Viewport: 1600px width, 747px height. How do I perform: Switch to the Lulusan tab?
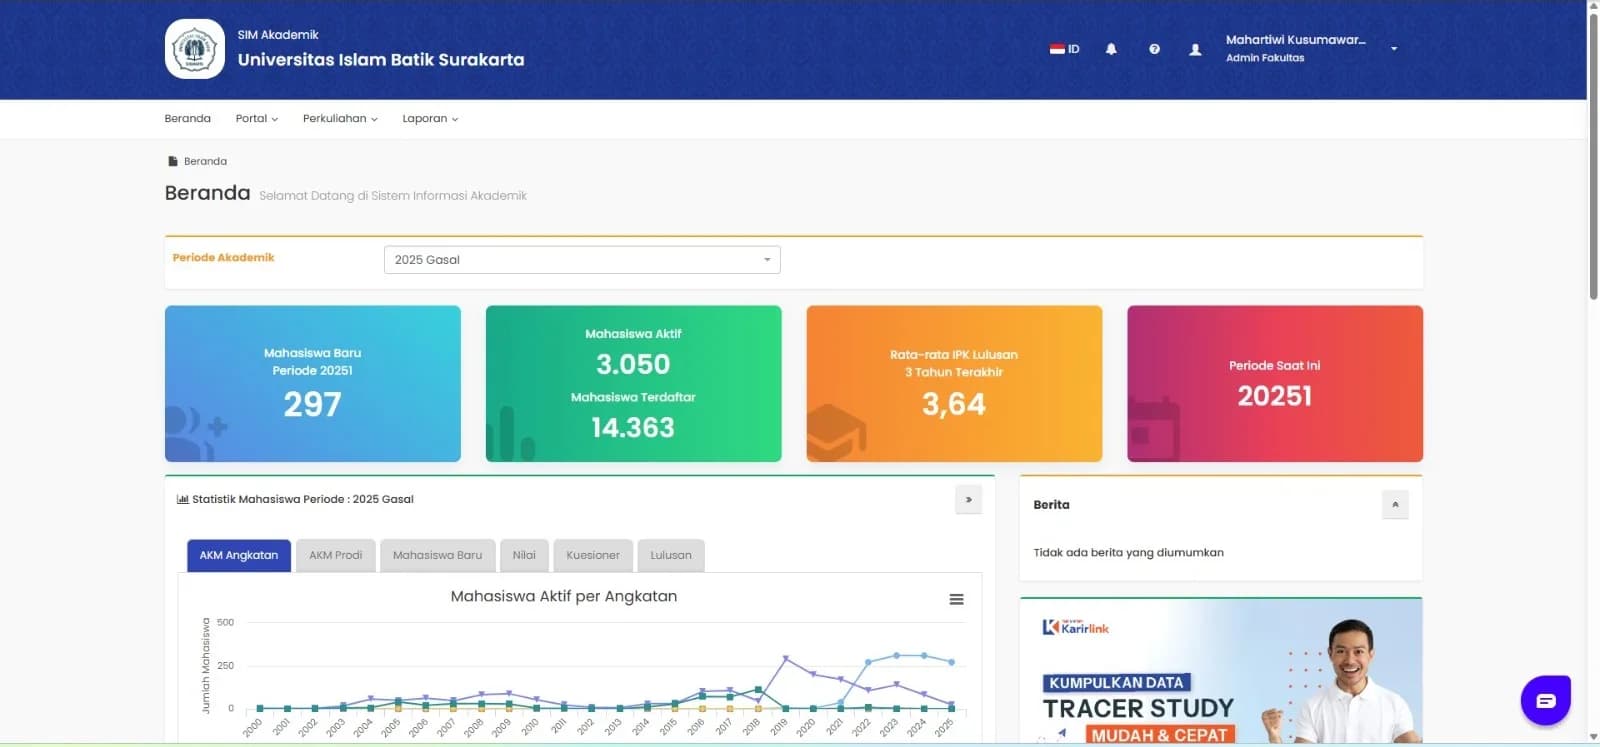click(x=670, y=555)
